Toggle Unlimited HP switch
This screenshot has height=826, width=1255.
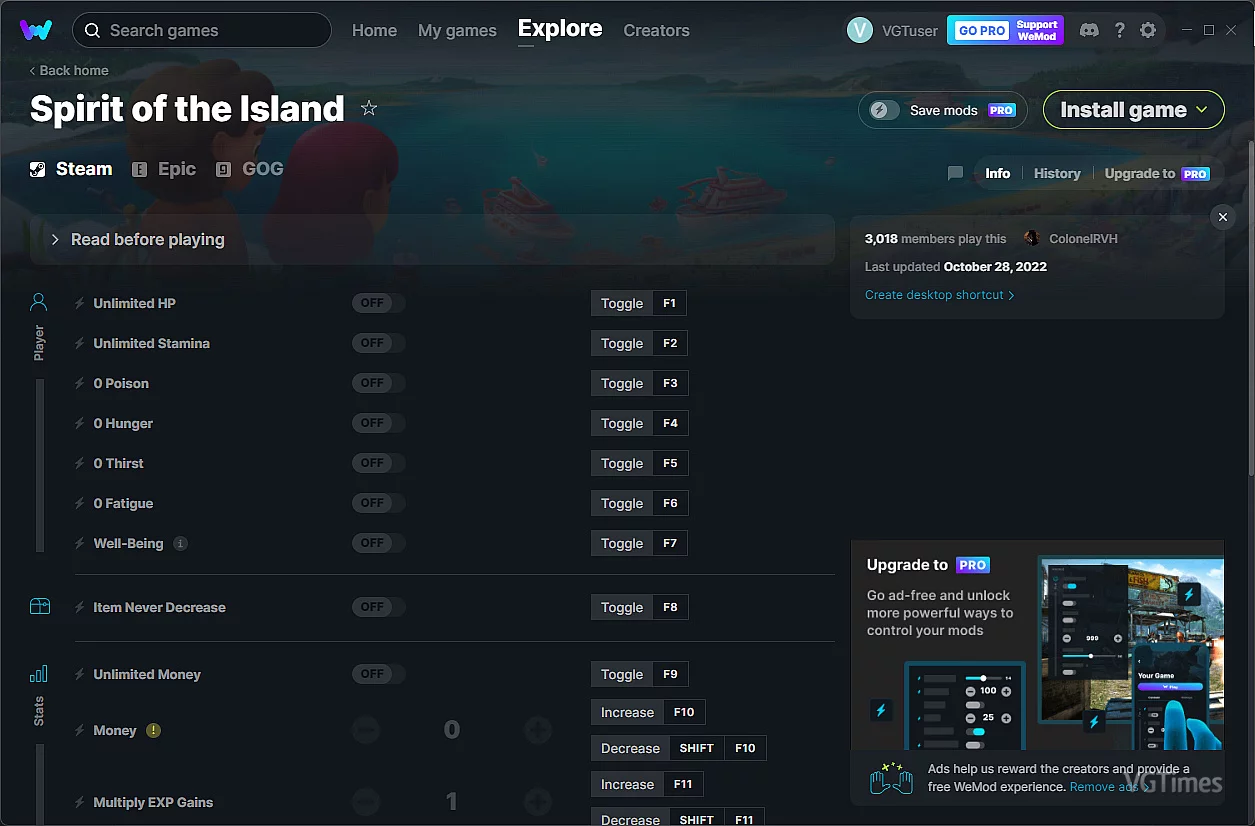point(378,303)
